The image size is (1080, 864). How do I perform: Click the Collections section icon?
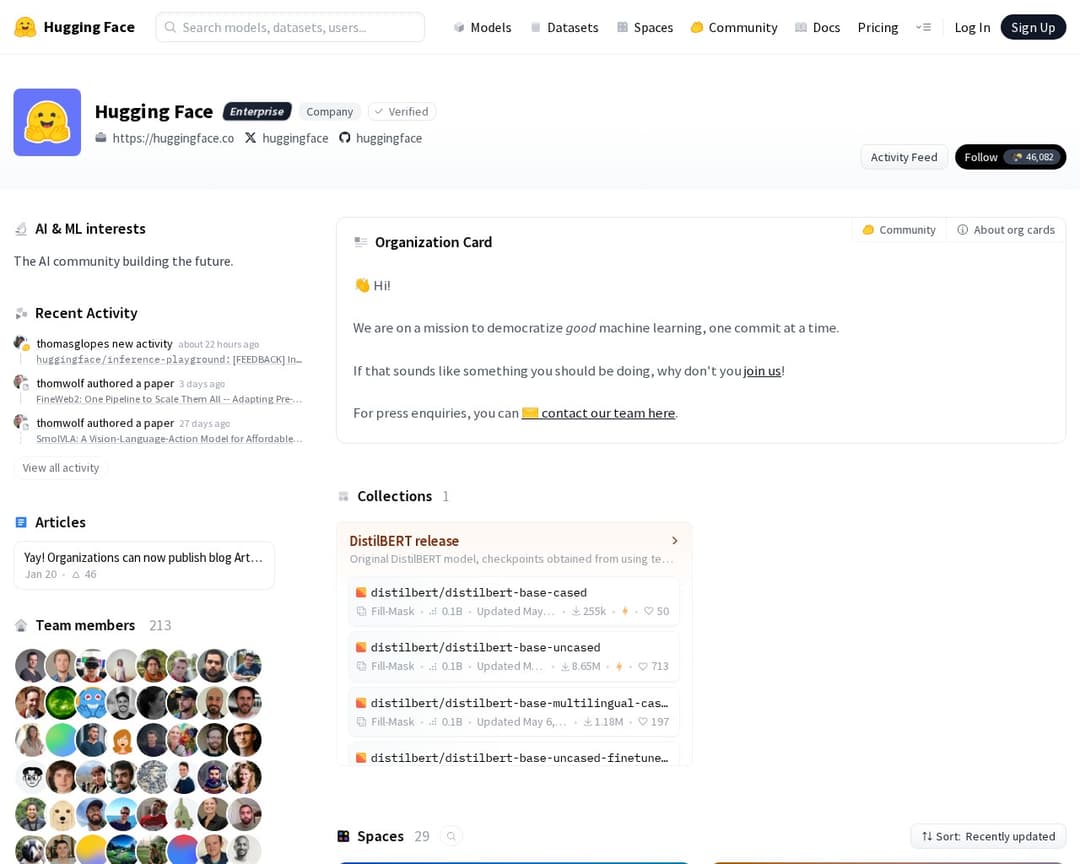pos(344,496)
